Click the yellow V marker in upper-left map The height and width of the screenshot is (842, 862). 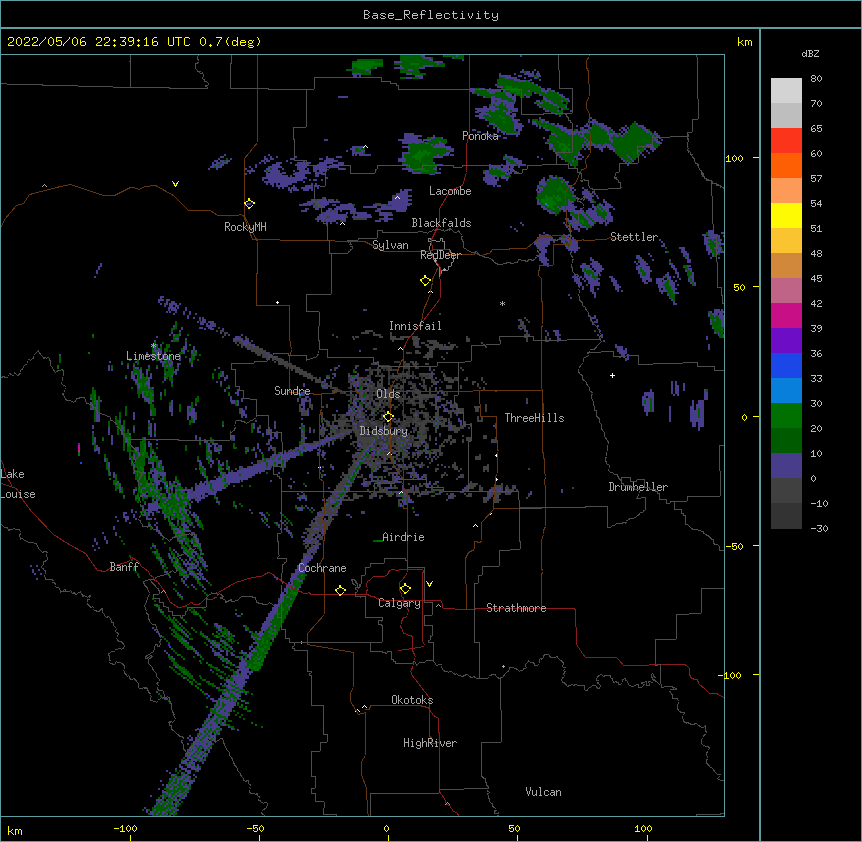175,184
